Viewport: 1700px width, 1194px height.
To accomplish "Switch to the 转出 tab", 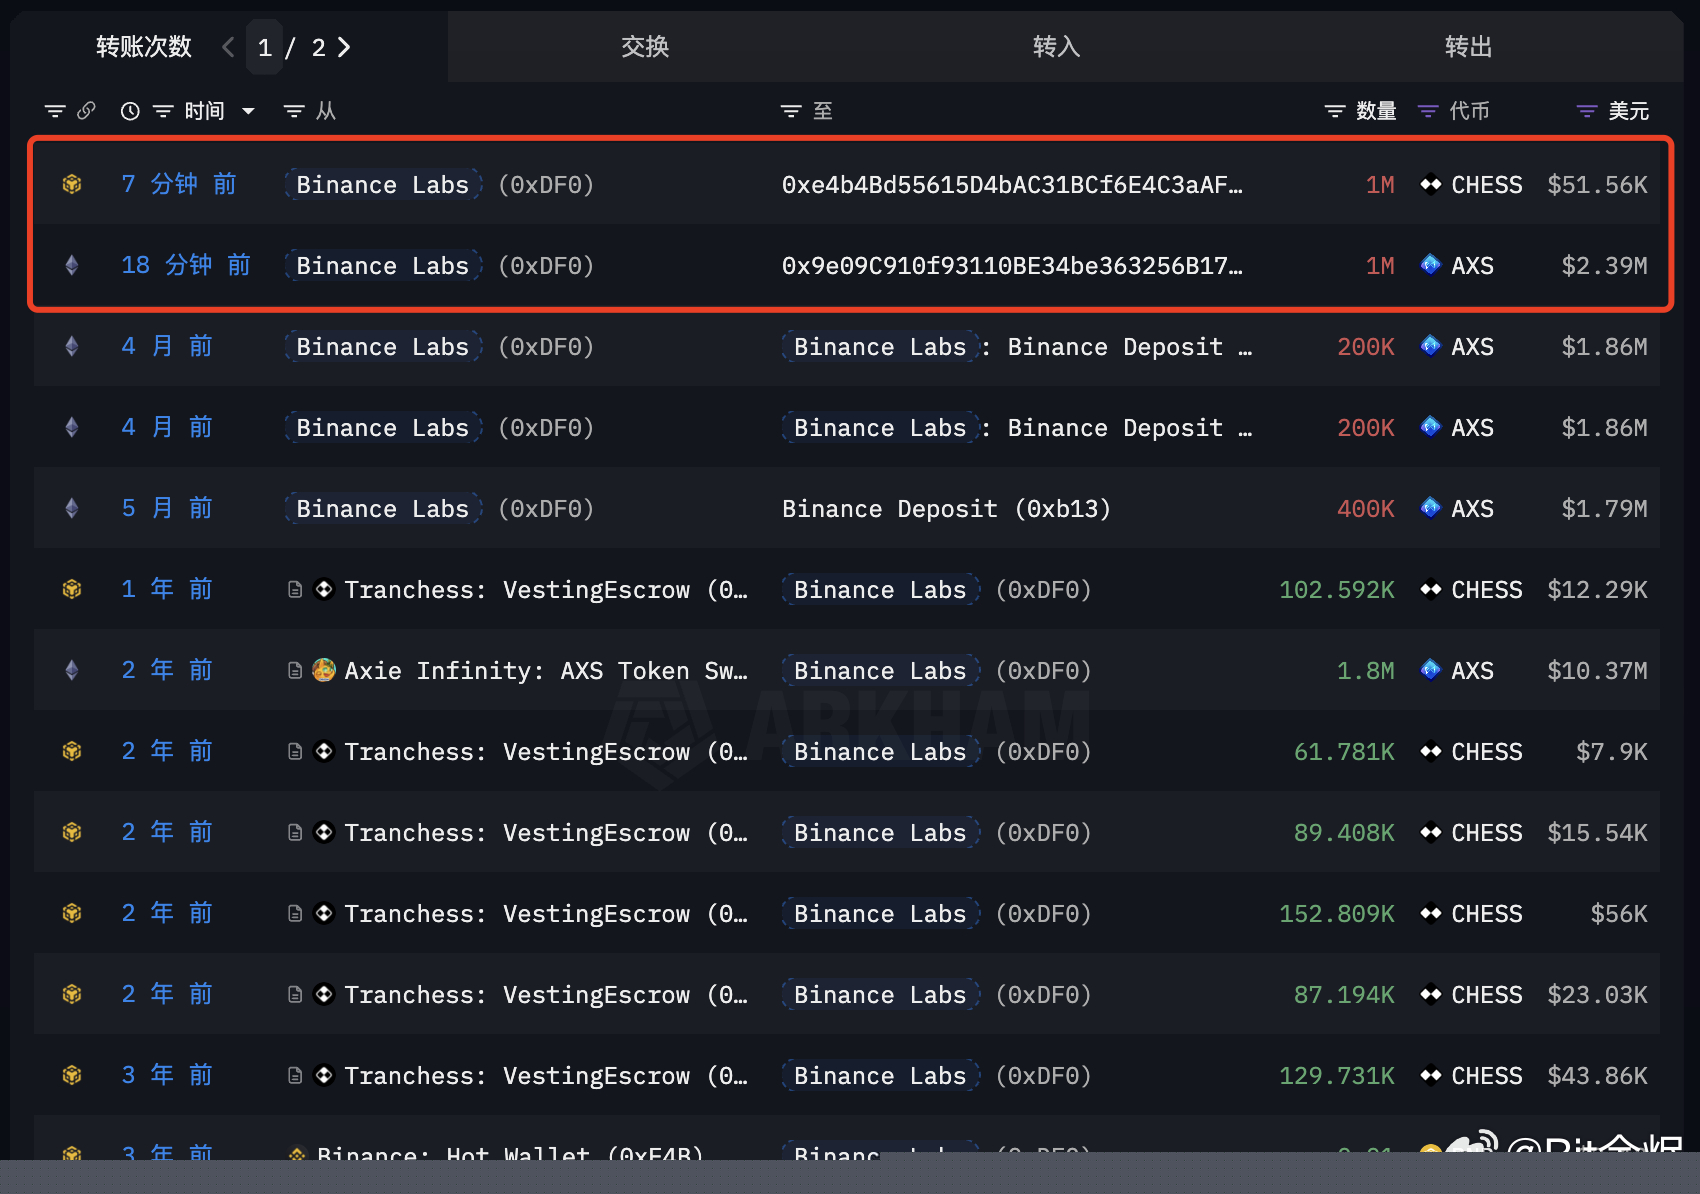I will (x=1468, y=47).
